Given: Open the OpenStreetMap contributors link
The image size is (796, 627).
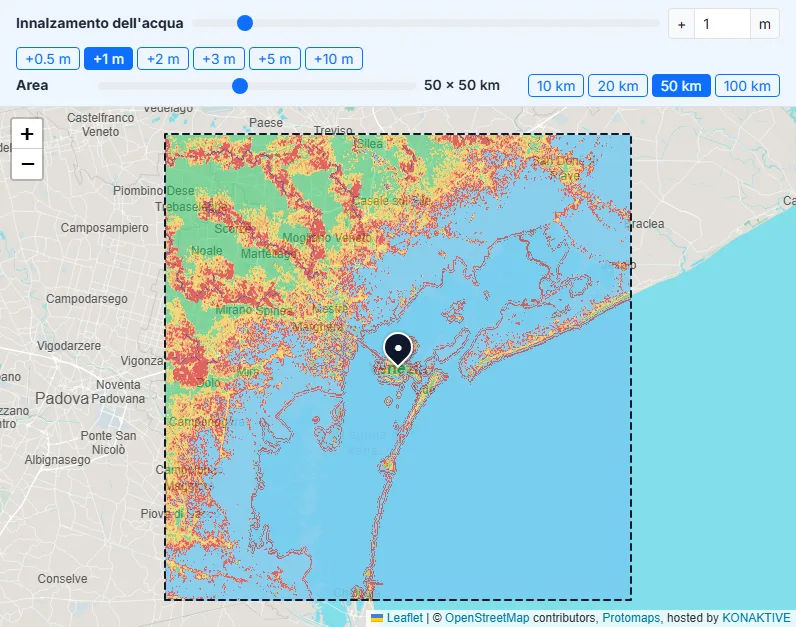Looking at the screenshot, I should (x=487, y=618).
